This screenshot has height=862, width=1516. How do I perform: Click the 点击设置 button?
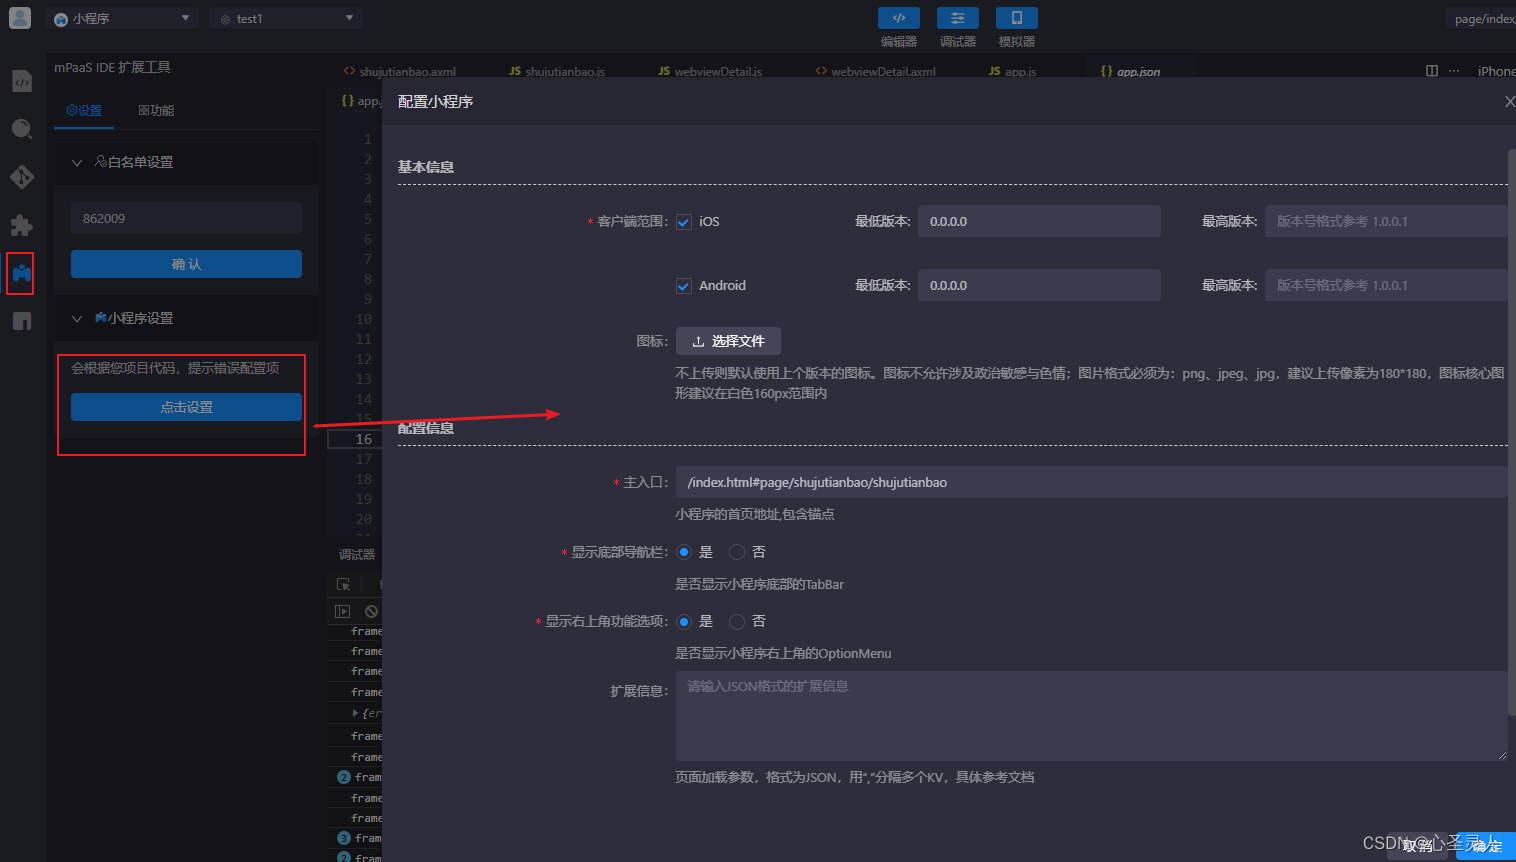186,407
